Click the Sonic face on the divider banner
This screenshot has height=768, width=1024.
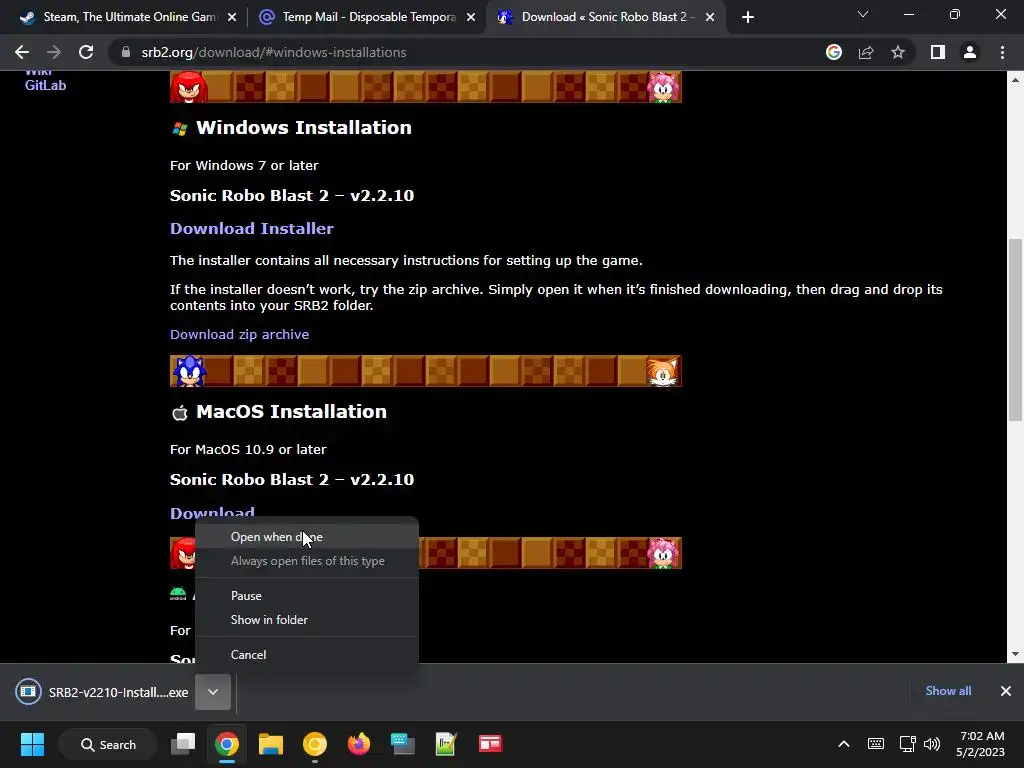[189, 371]
